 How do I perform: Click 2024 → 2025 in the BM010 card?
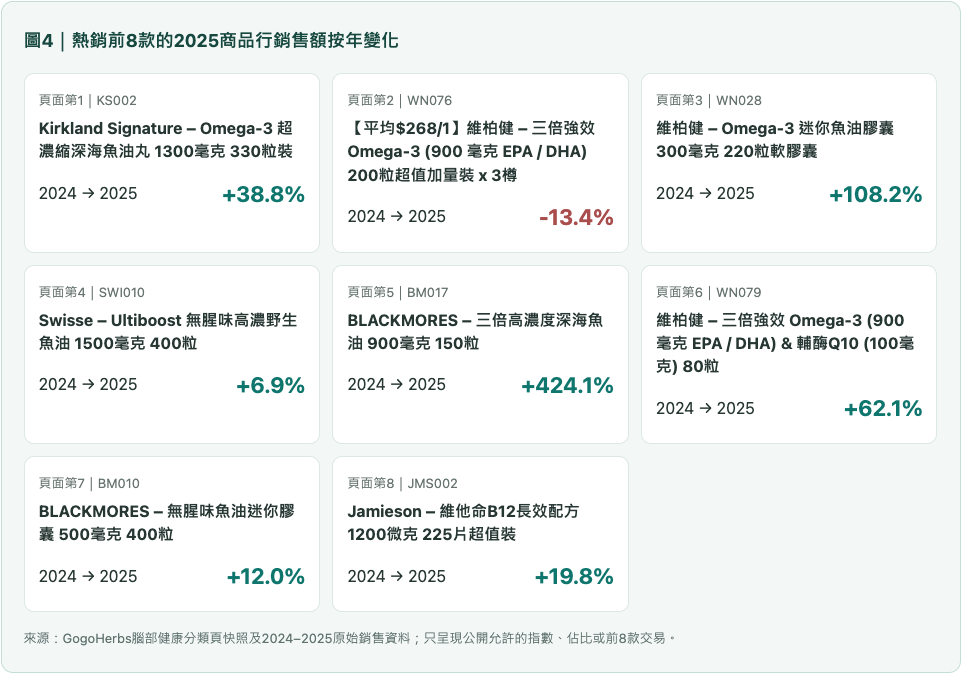(88, 576)
